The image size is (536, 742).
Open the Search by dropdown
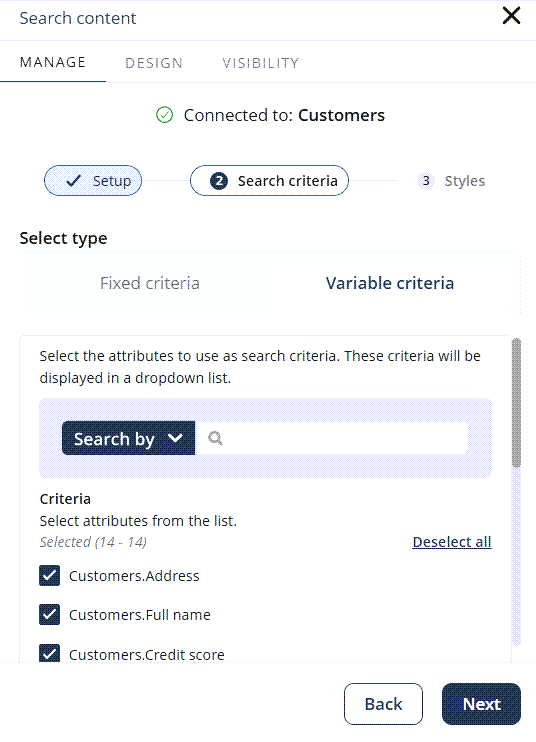coord(128,438)
